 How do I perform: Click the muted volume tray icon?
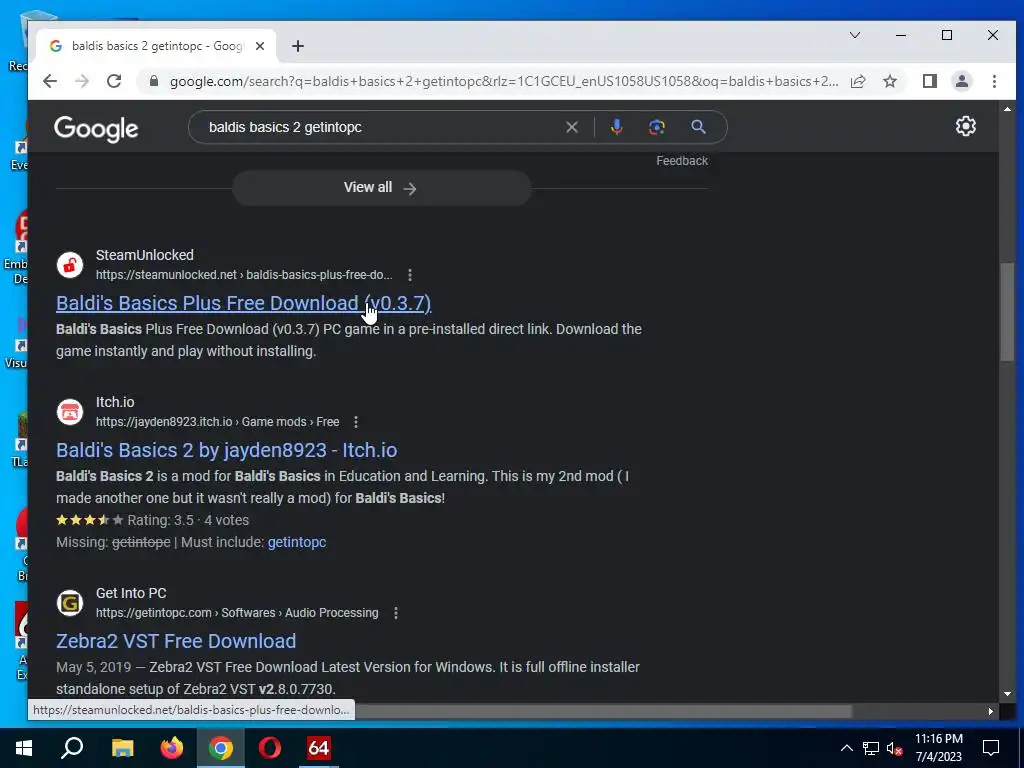click(x=895, y=748)
